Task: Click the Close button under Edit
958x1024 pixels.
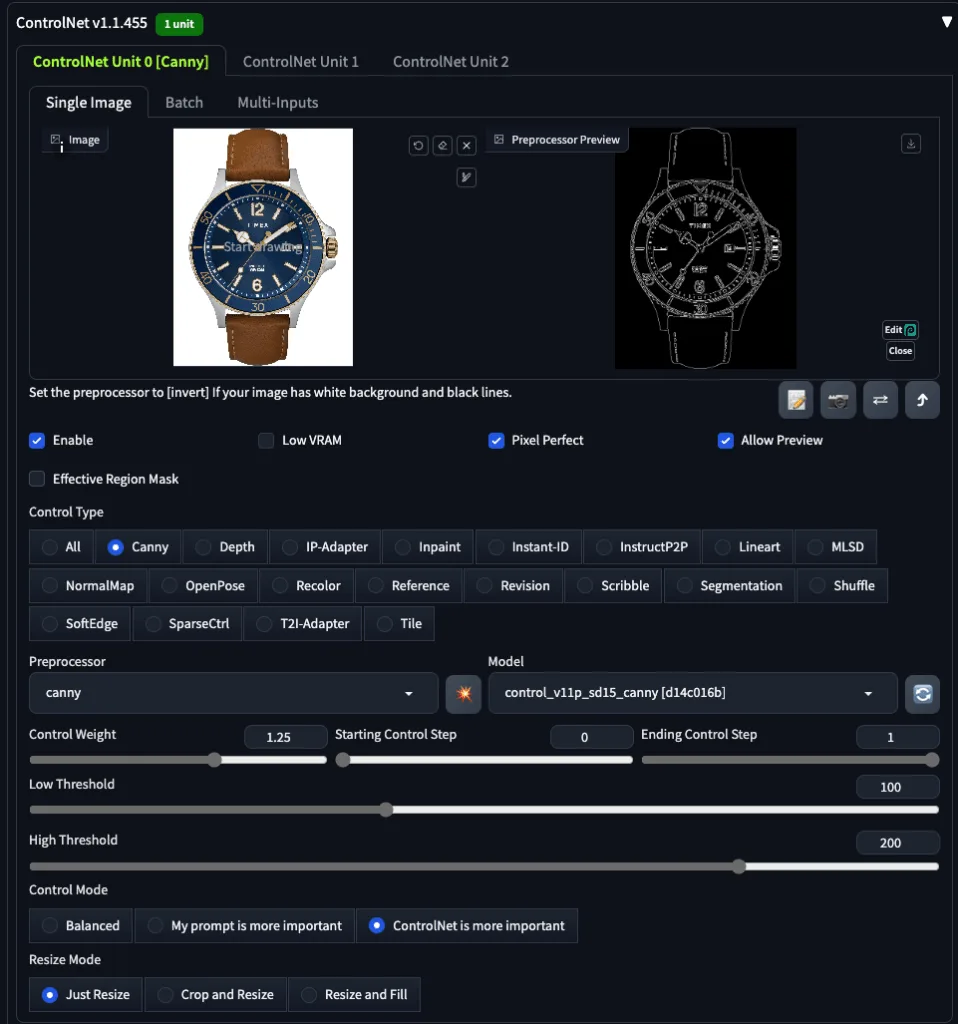Action: 900,351
